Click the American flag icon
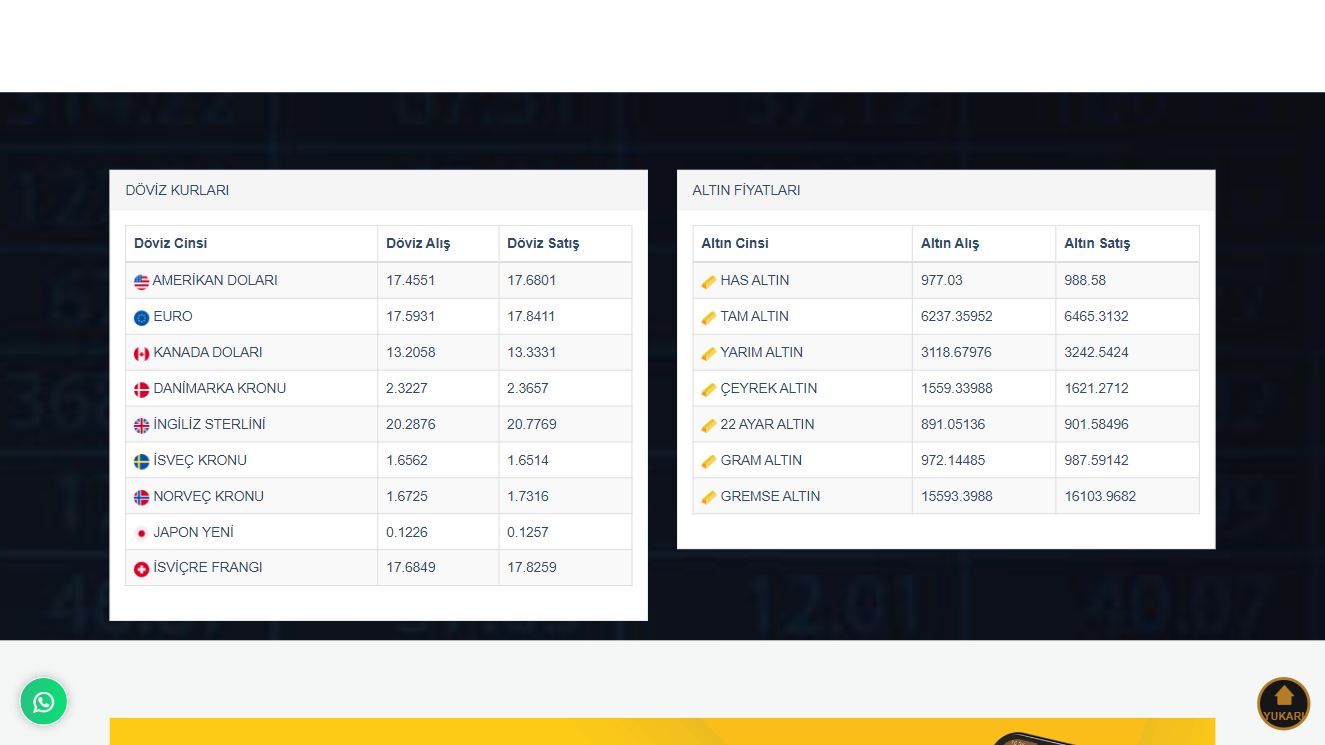Image resolution: width=1325 pixels, height=745 pixels. tap(141, 282)
